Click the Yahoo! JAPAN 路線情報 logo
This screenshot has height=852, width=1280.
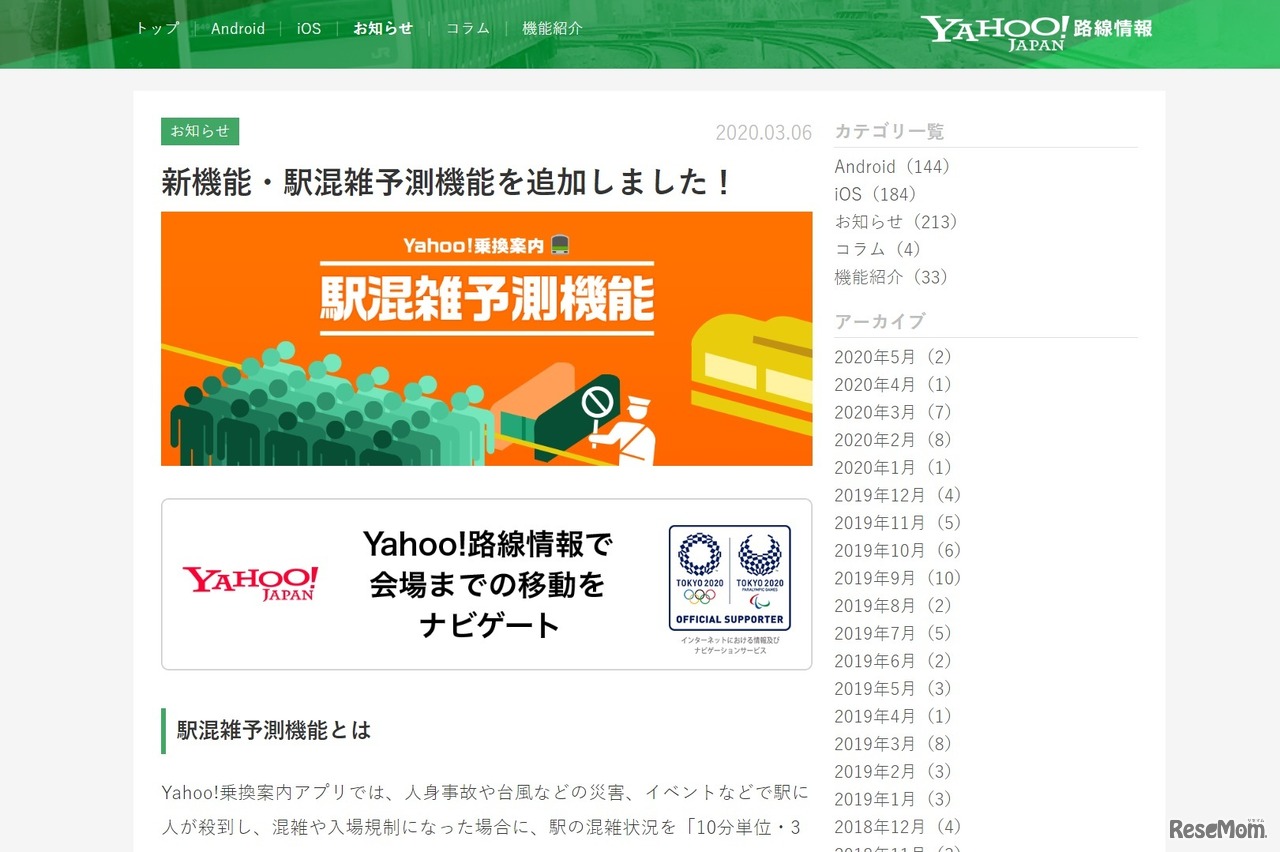(x=1036, y=32)
